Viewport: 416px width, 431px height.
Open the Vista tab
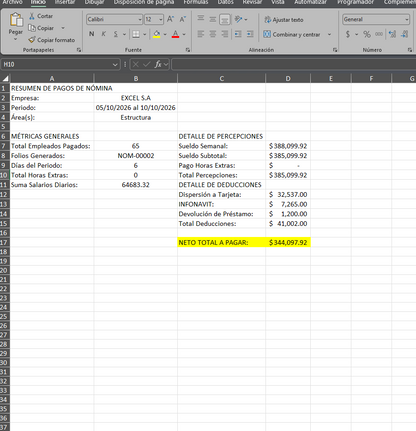point(278,2)
